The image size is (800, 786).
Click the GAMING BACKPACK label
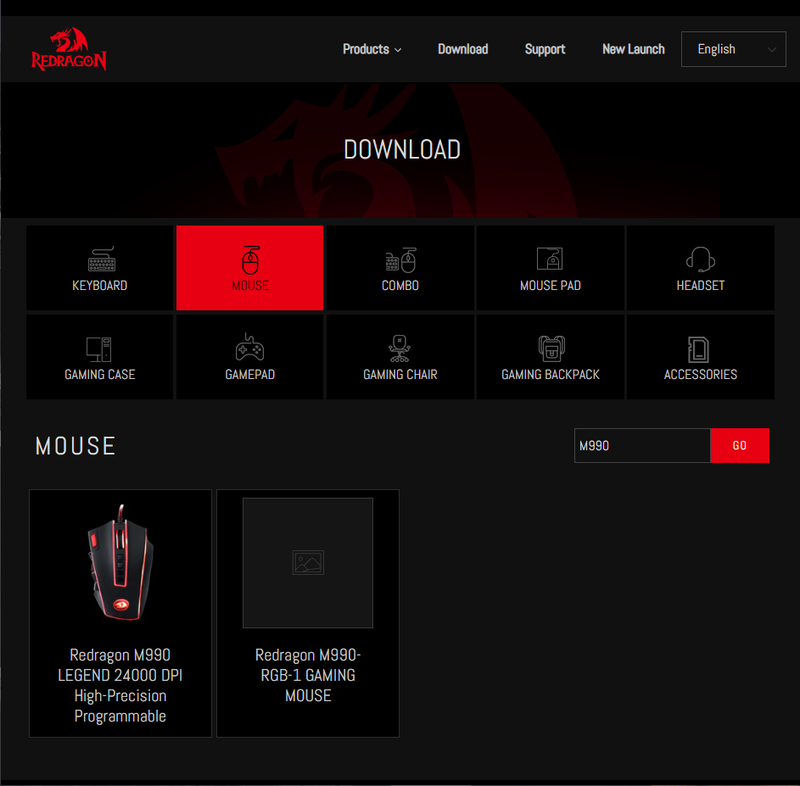pos(551,374)
